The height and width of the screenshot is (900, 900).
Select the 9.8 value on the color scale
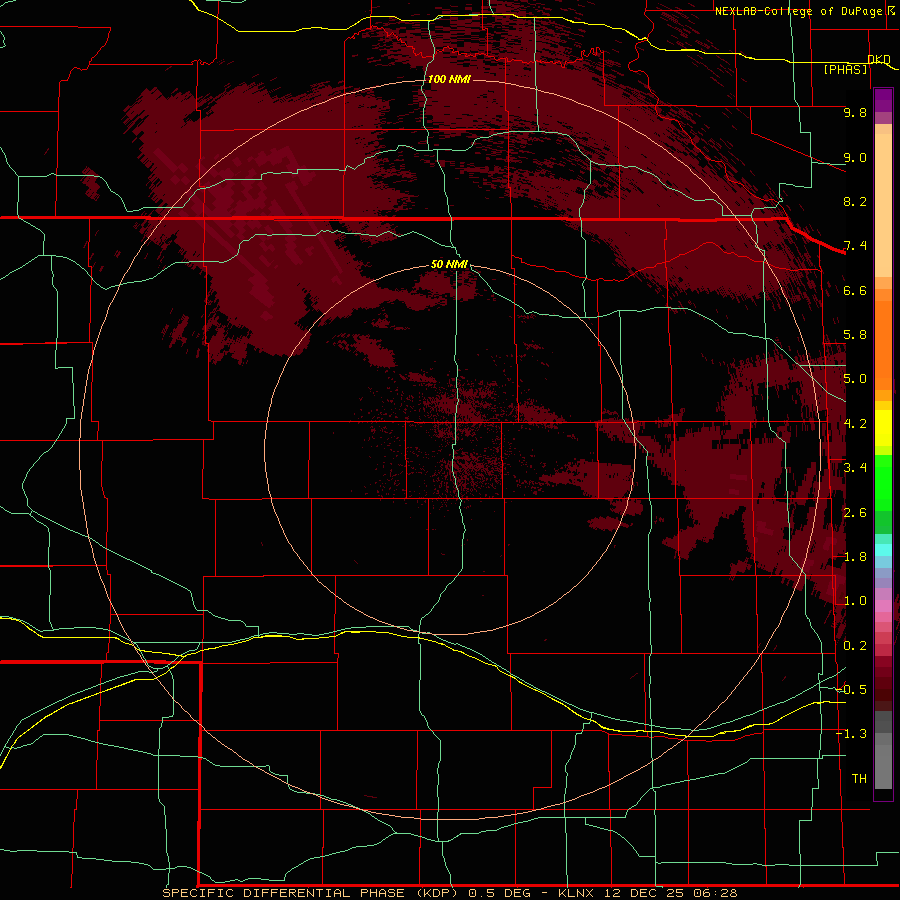click(x=855, y=112)
